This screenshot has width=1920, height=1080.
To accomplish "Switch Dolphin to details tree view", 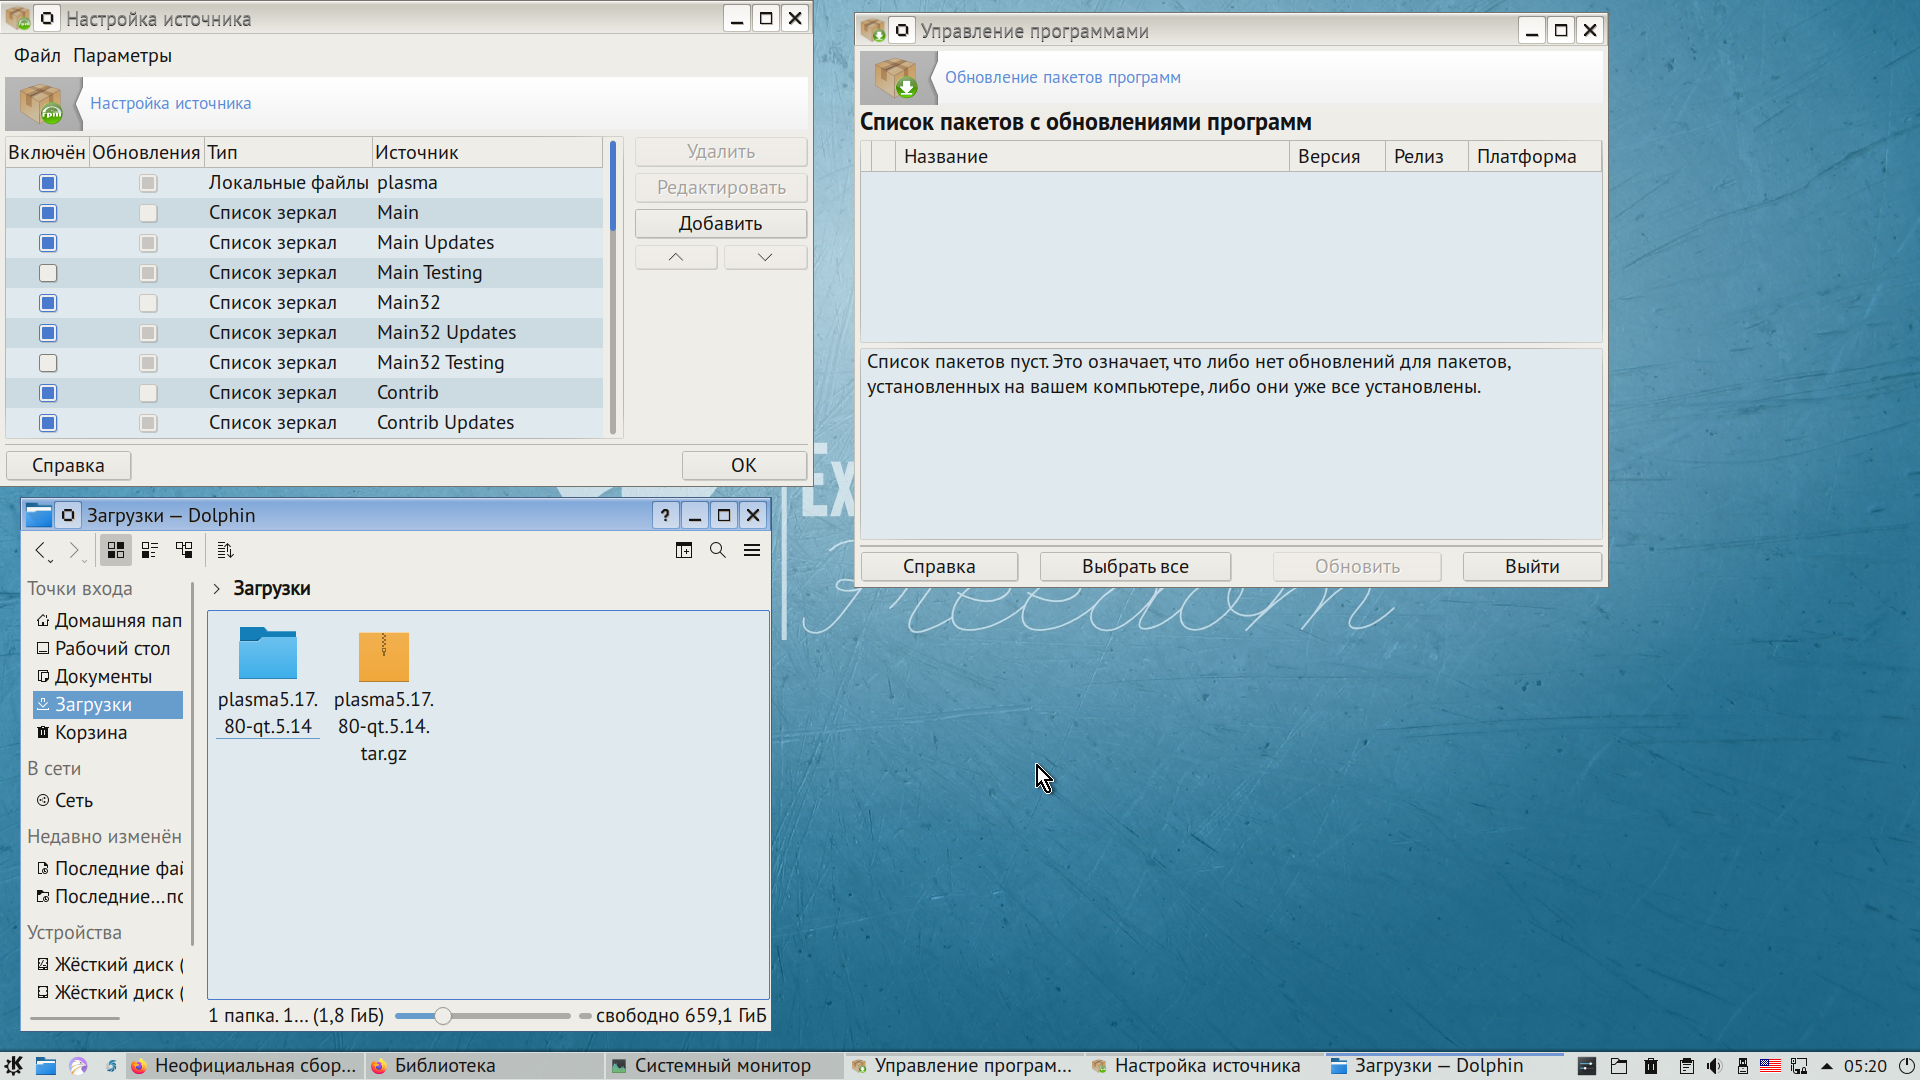I will (x=184, y=550).
